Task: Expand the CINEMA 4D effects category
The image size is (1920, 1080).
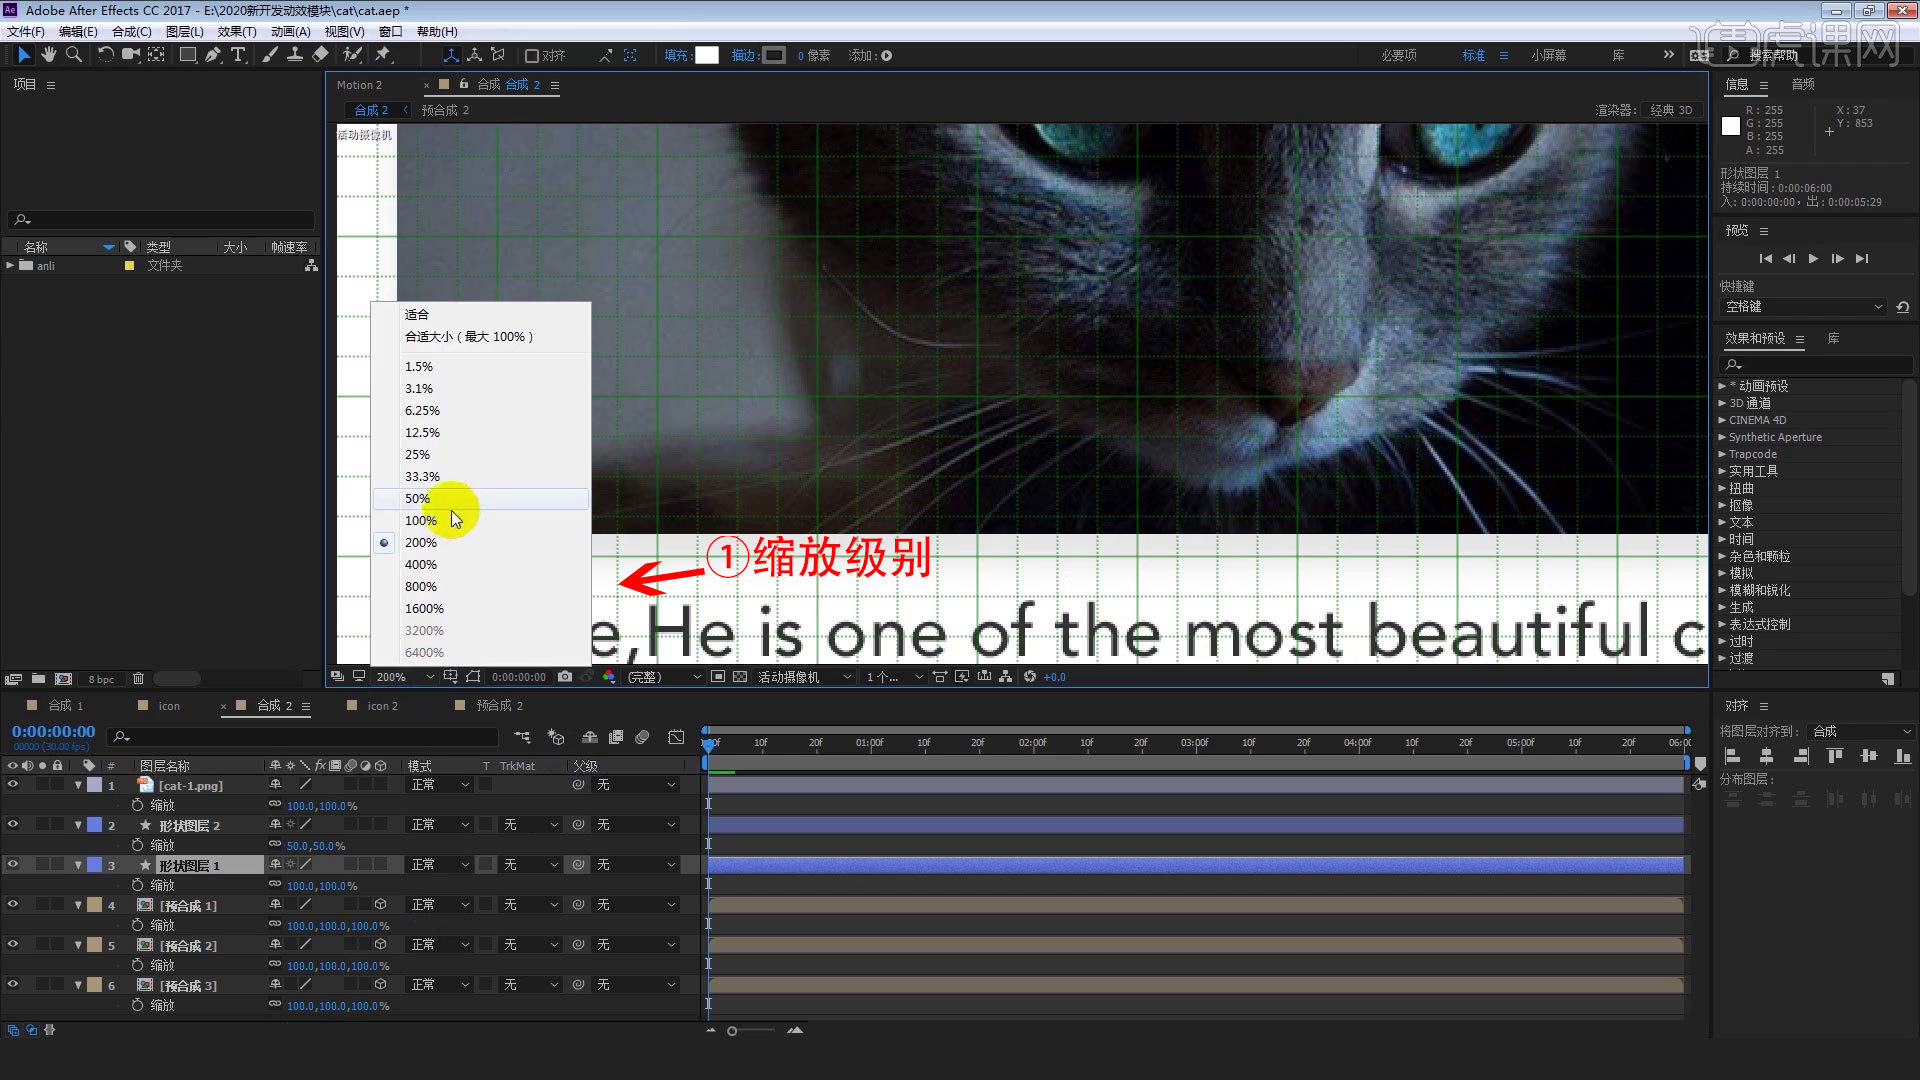Action: [x=1722, y=420]
